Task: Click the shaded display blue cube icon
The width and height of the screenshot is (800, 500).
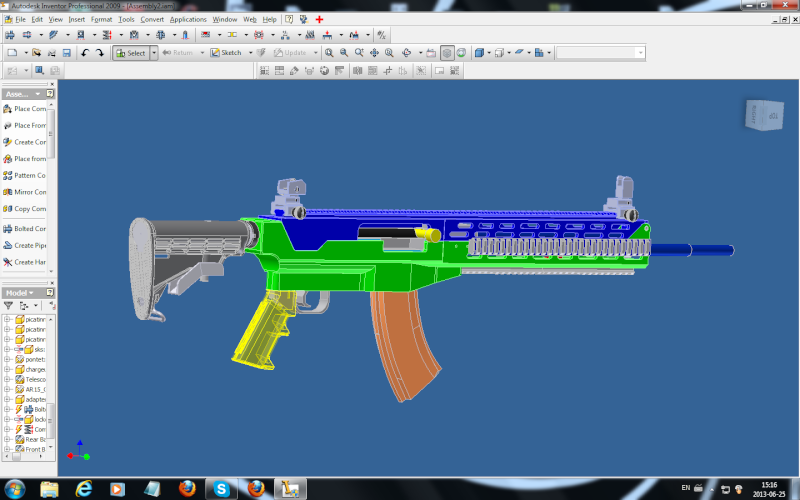Action: [x=479, y=53]
